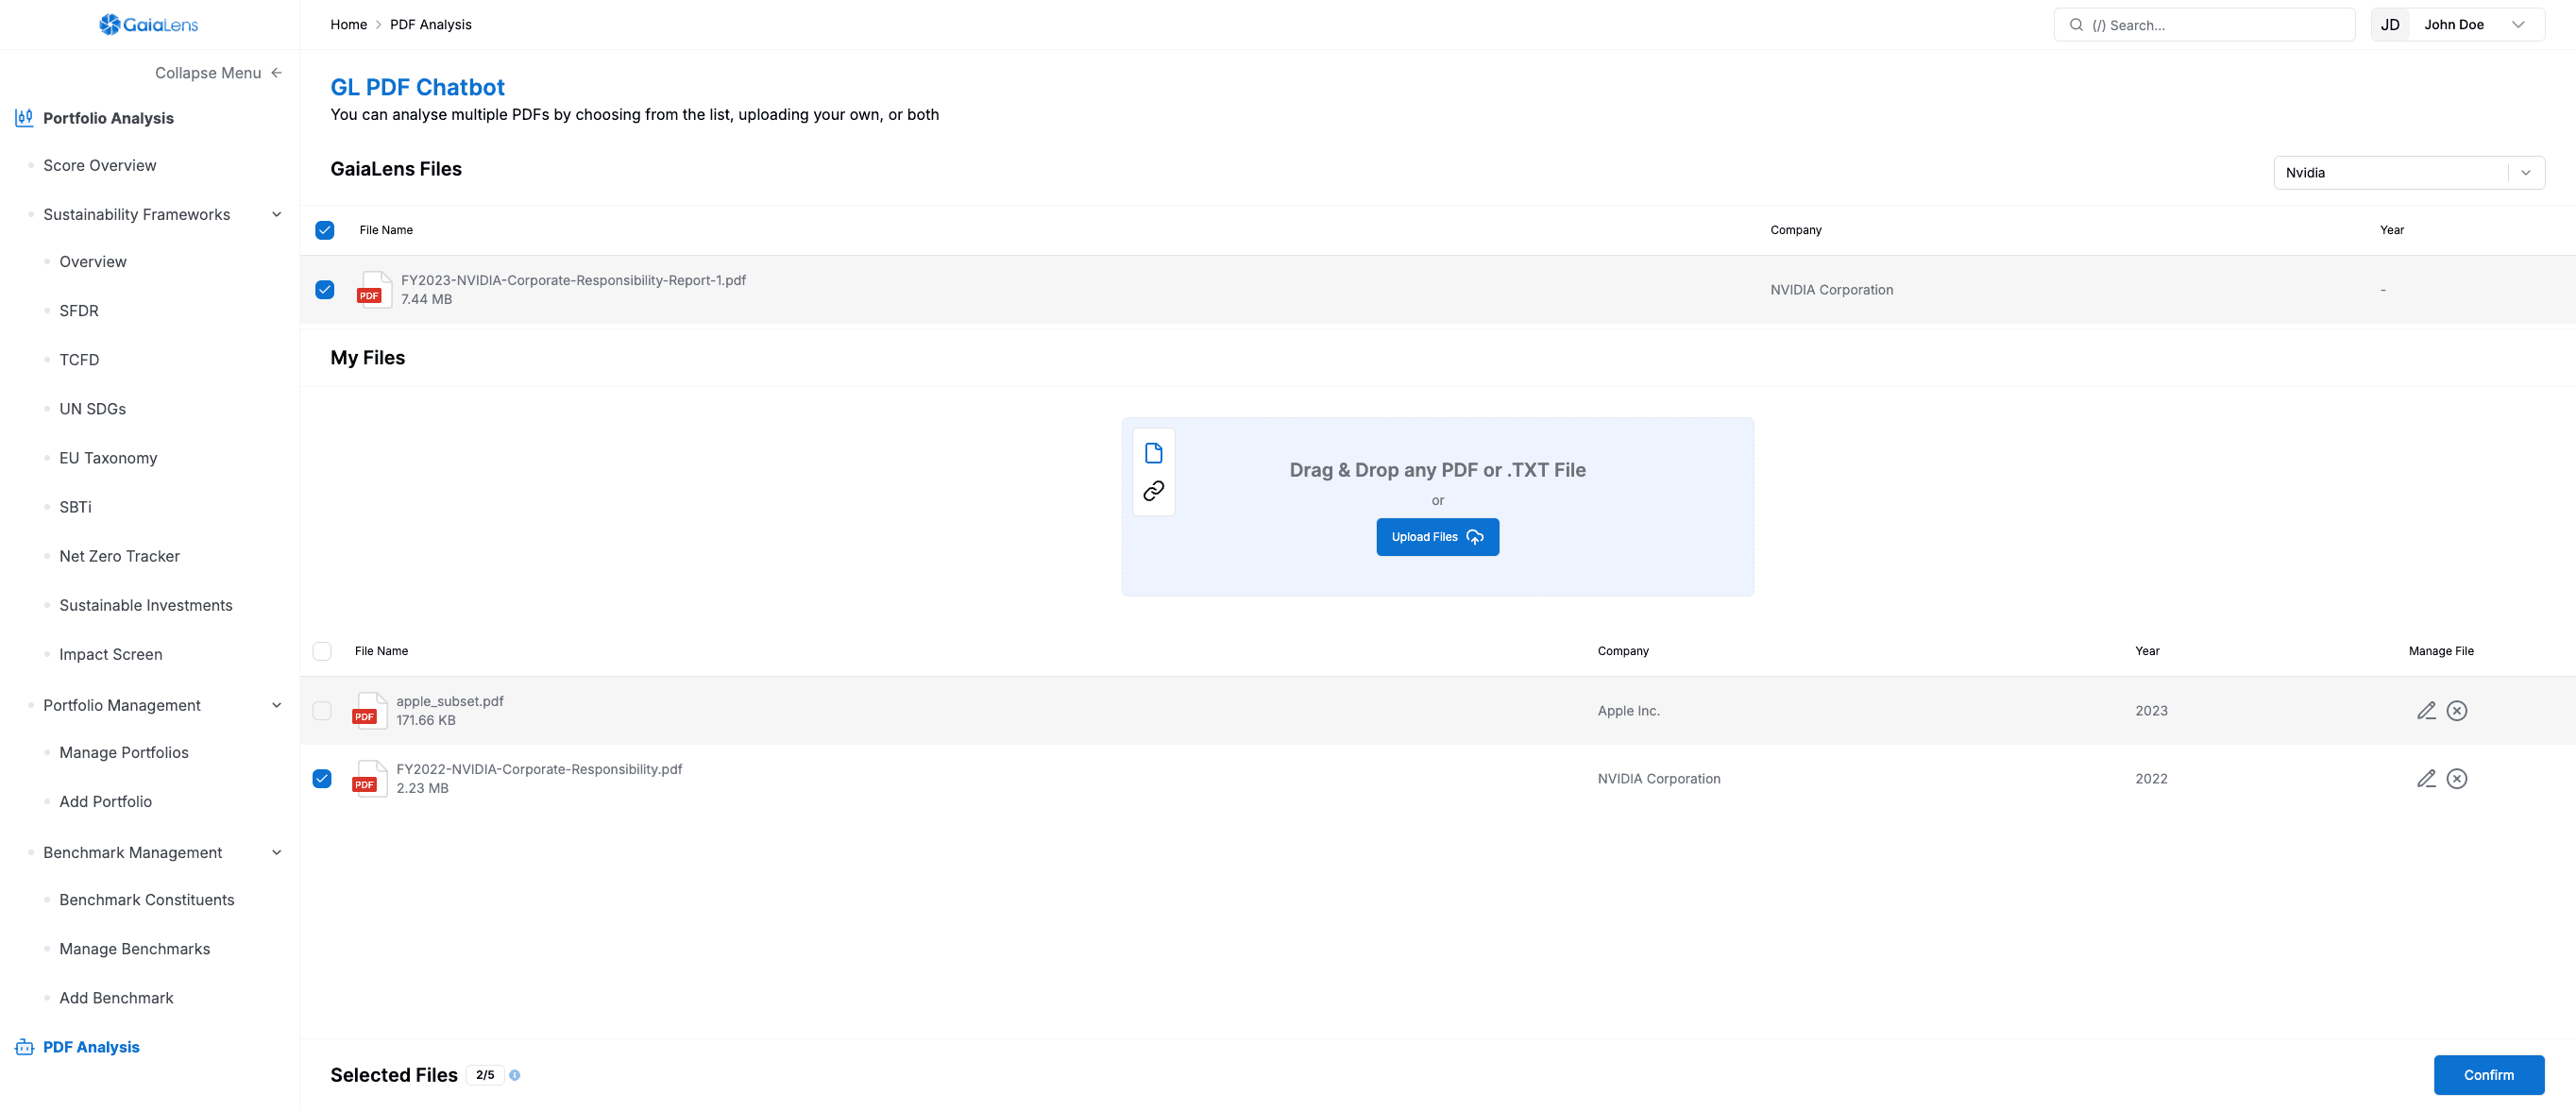The image size is (2576, 1111).
Task: Click the 2023 year cell
Action: pos(2151,711)
